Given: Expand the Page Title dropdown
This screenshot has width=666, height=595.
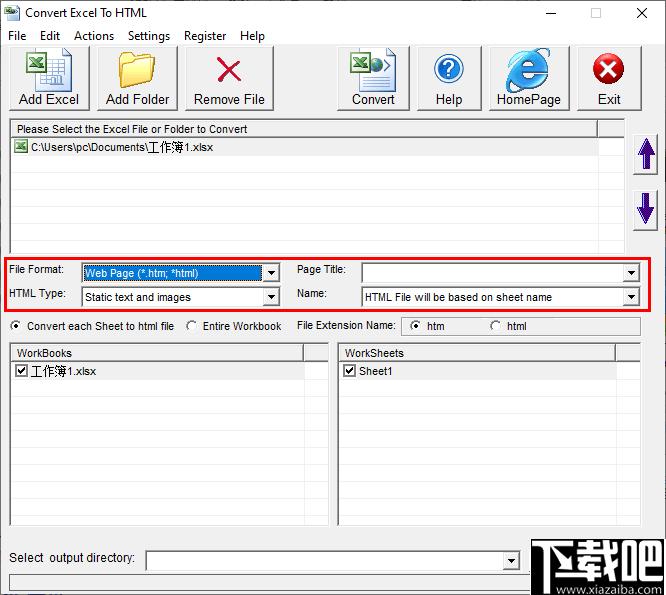Looking at the screenshot, I should tap(631, 273).
